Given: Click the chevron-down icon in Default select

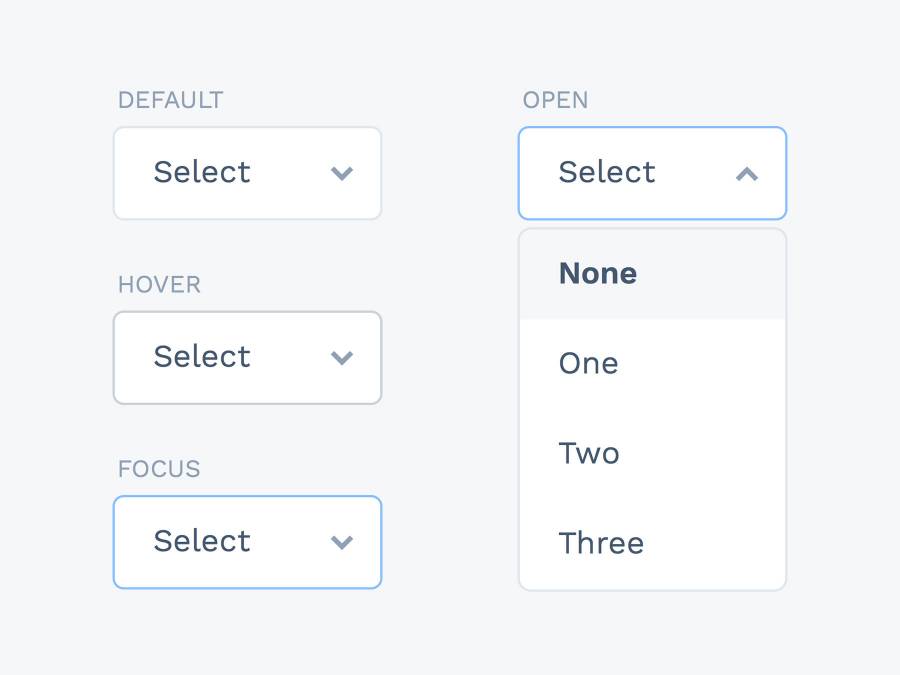Looking at the screenshot, I should point(342,174).
